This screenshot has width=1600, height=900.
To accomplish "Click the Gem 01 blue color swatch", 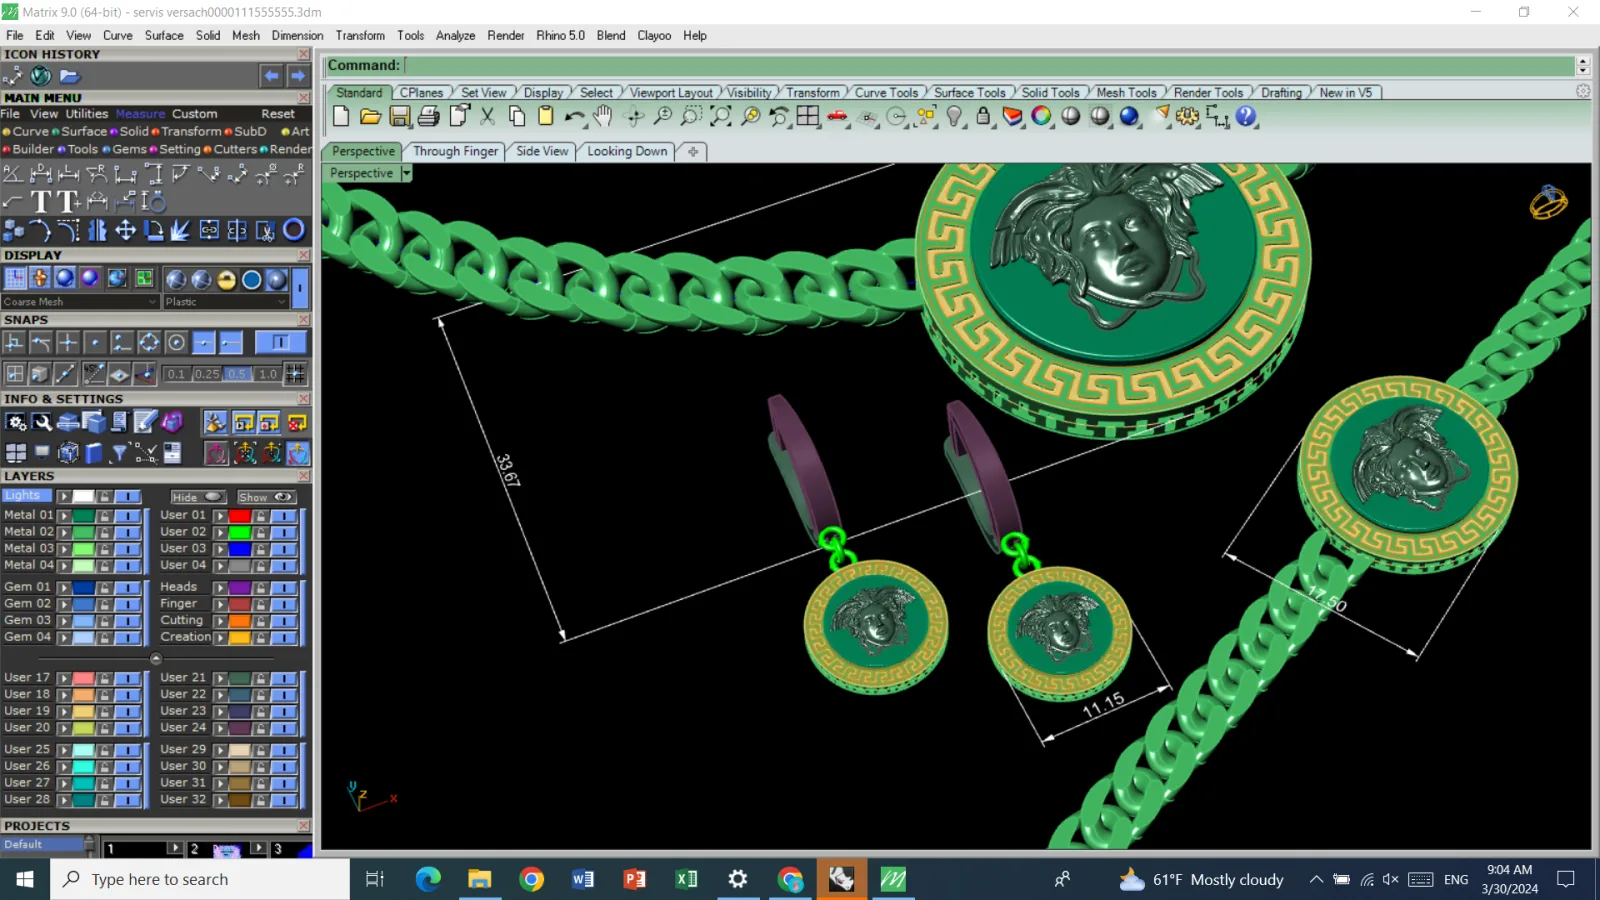I will 83,588.
